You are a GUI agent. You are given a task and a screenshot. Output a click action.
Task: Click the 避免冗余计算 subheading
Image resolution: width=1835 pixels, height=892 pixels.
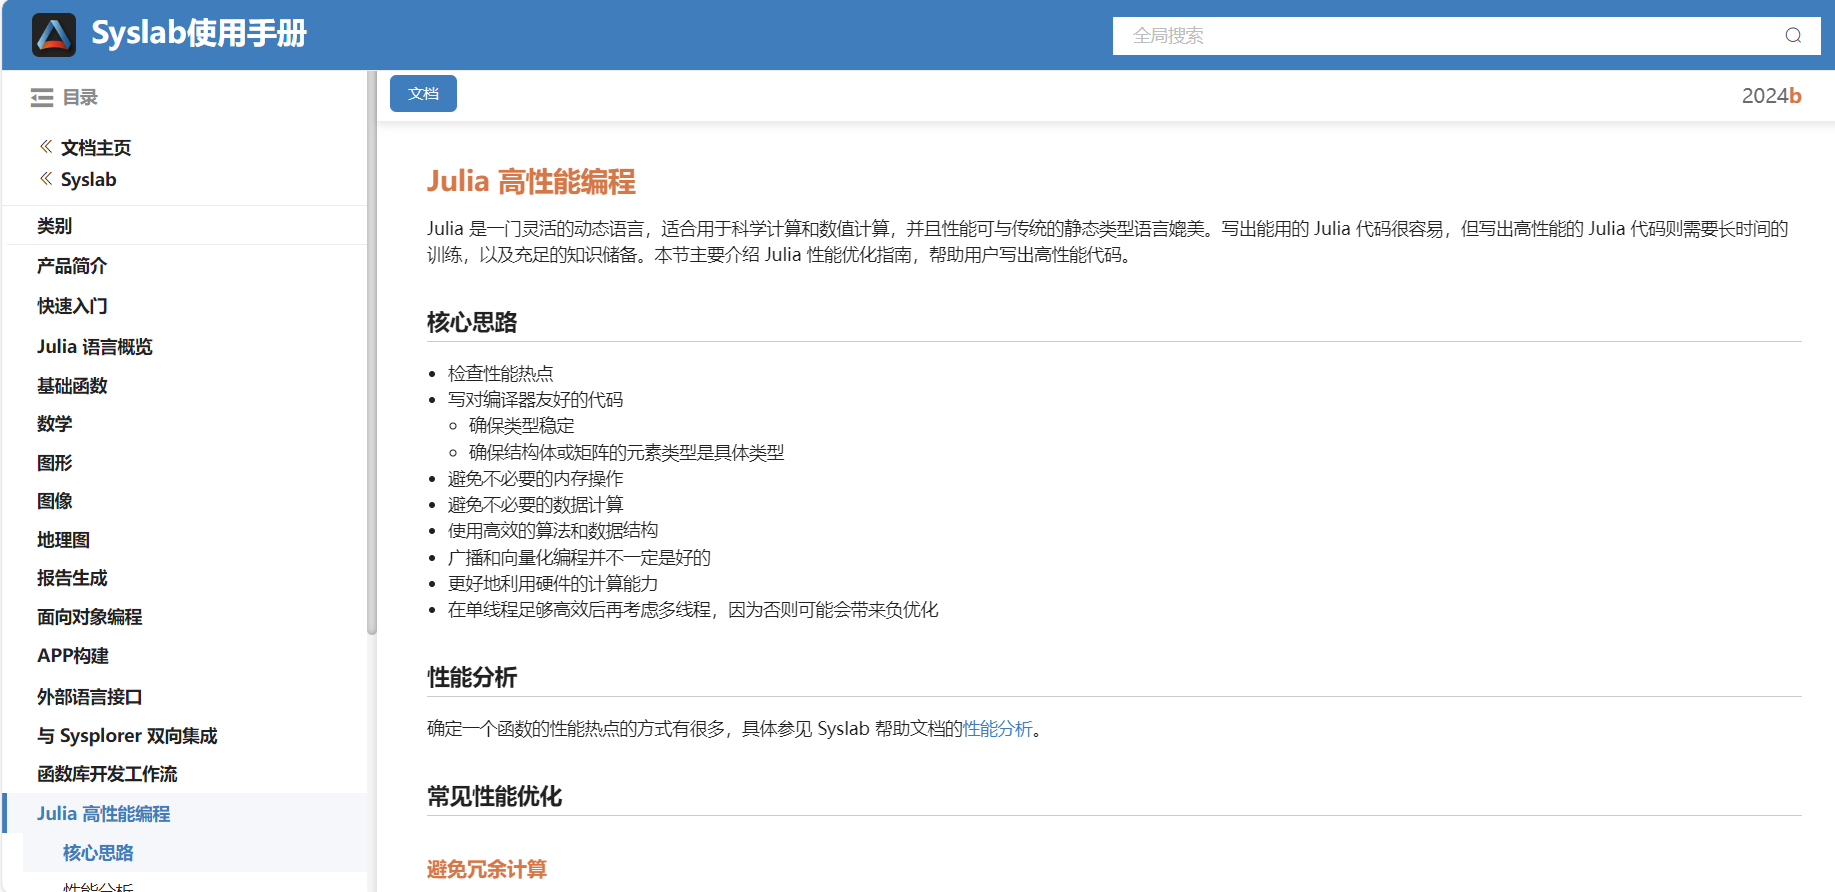(487, 870)
